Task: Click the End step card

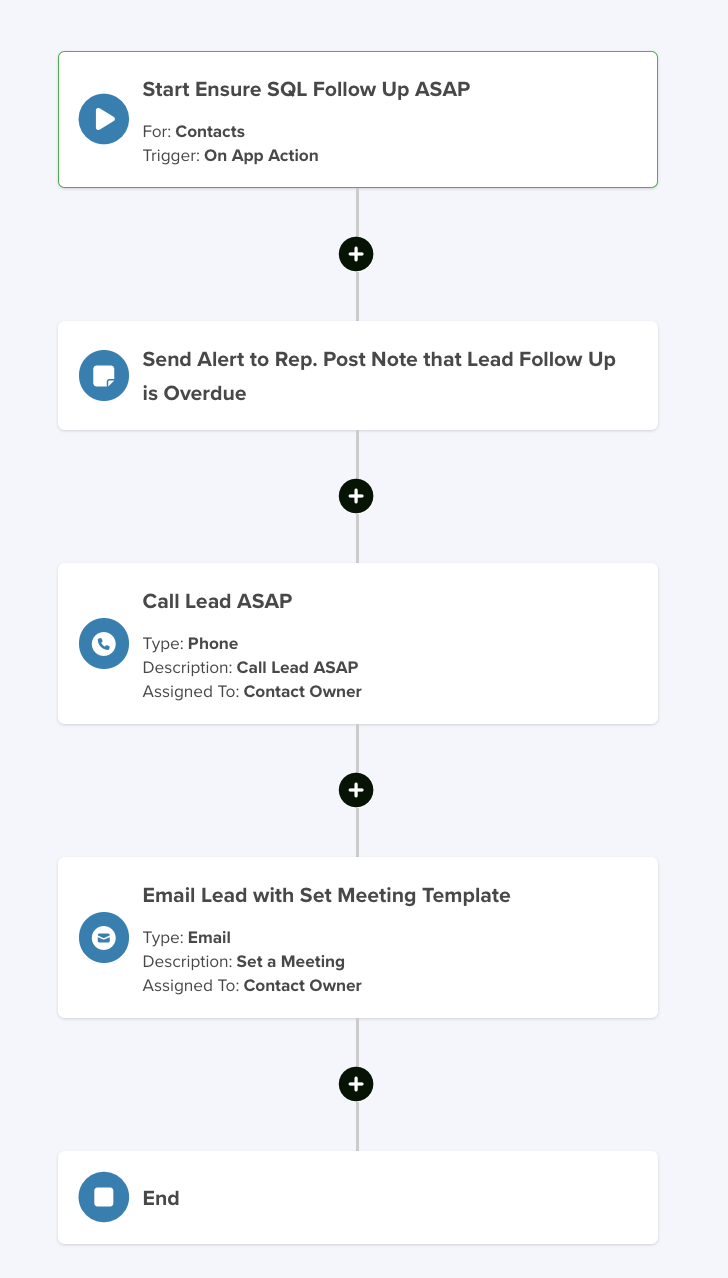Action: tap(358, 1197)
